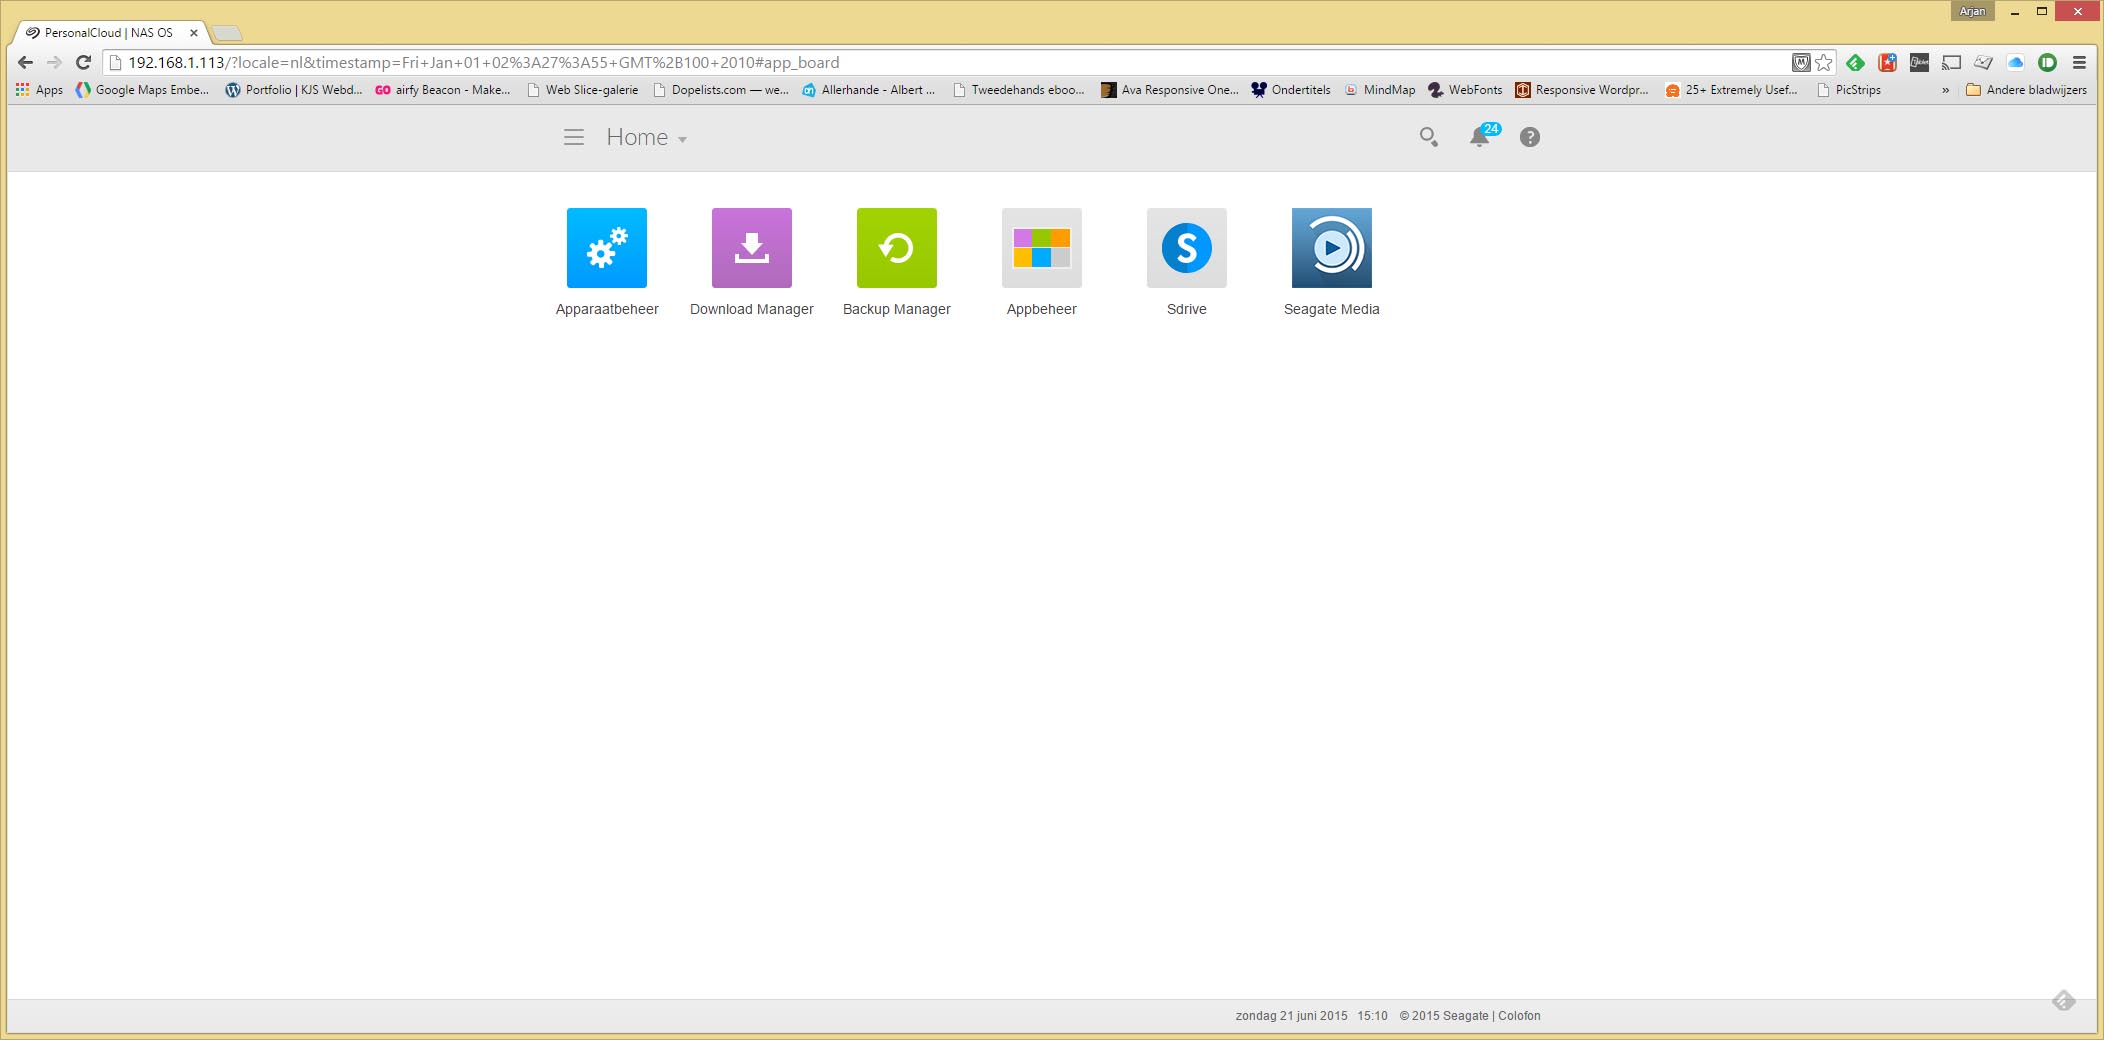2104x1040 pixels.
Task: Click the boxed M icon in the address bar
Action: (x=1800, y=62)
